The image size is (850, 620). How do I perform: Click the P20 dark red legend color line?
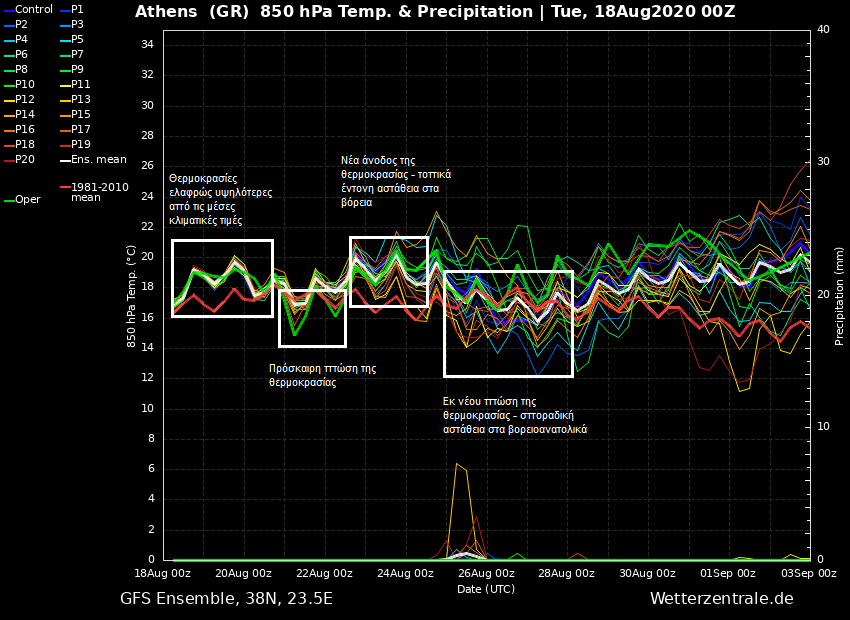tap(9, 160)
